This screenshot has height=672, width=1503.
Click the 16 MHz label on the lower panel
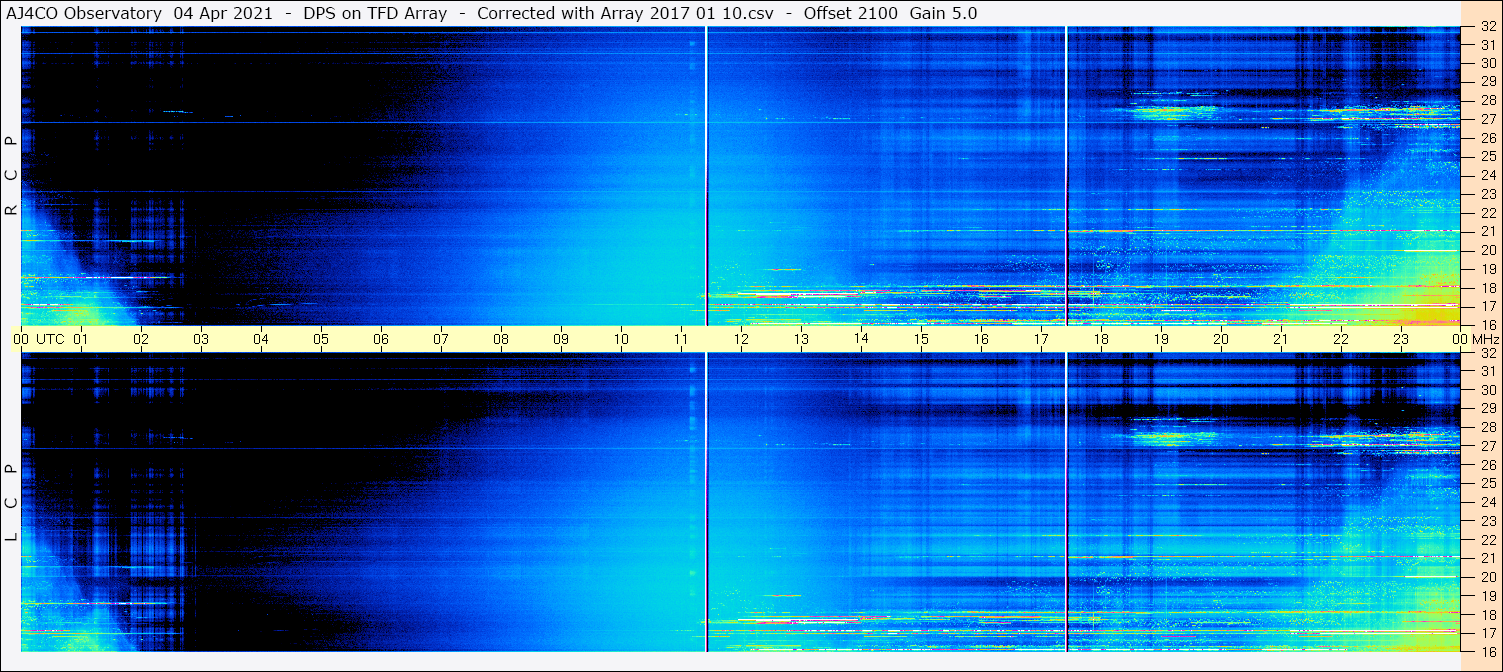1487,650
